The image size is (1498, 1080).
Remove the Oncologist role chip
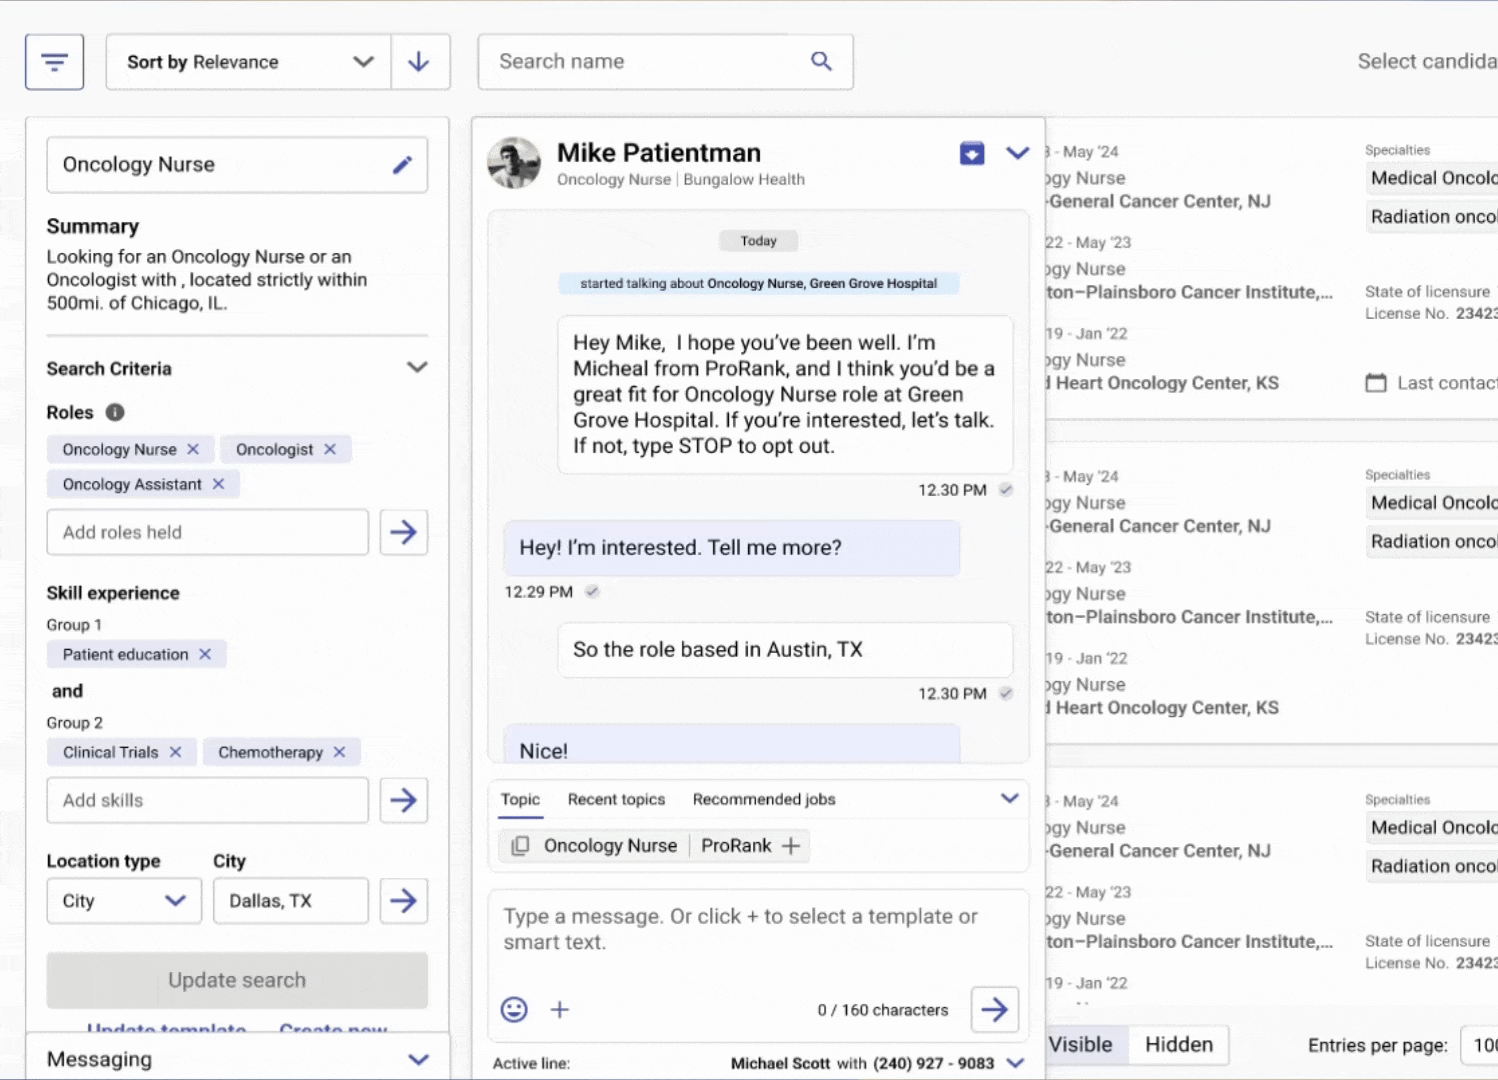coord(330,449)
